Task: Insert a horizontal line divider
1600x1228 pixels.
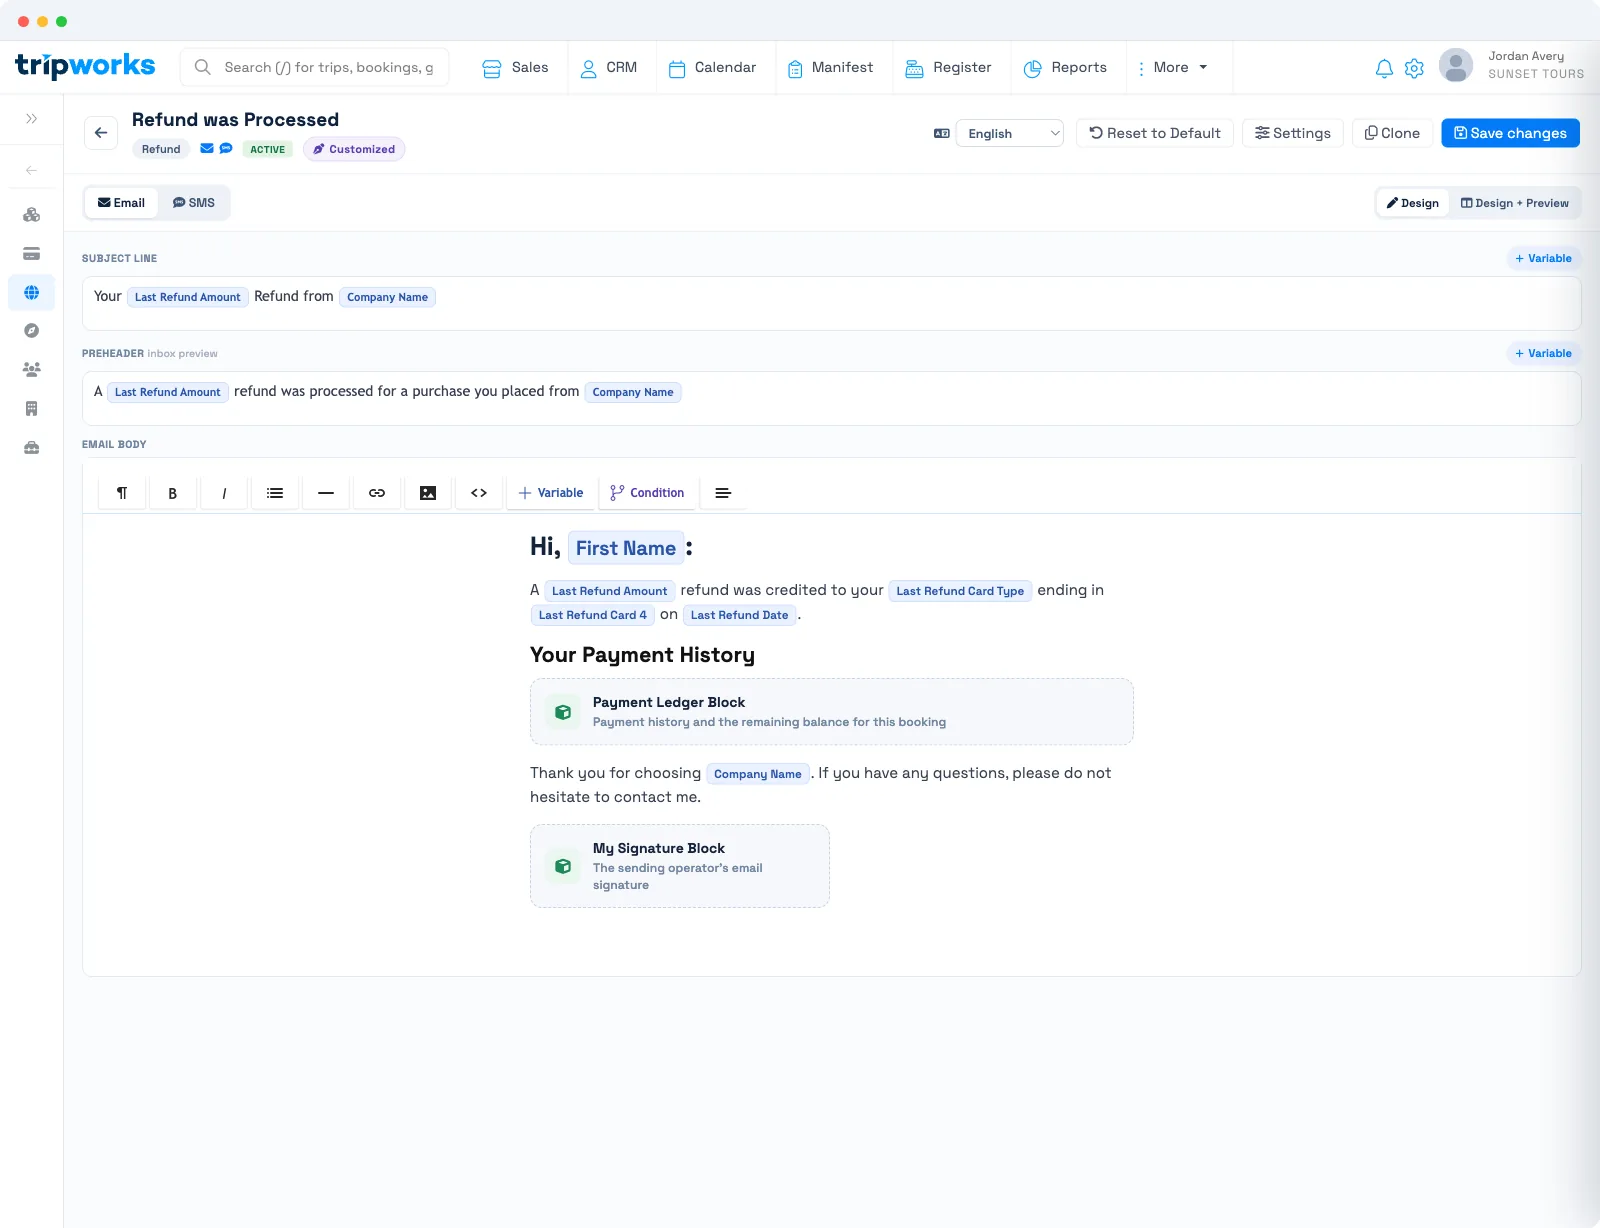Action: point(326,493)
